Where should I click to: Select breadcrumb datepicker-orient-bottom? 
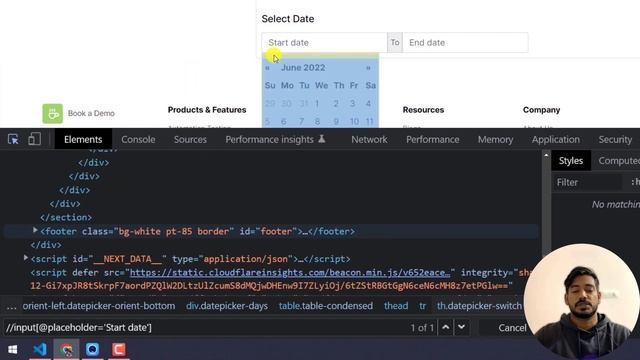click(99, 306)
